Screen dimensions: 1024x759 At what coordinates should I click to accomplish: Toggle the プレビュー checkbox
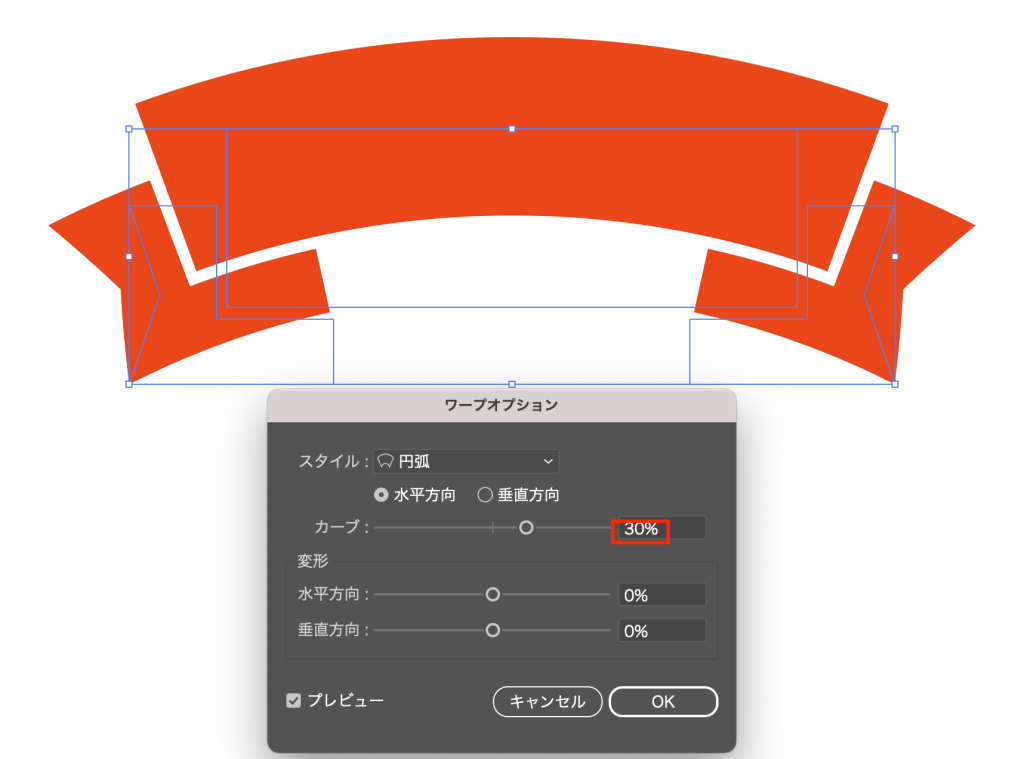(x=294, y=701)
